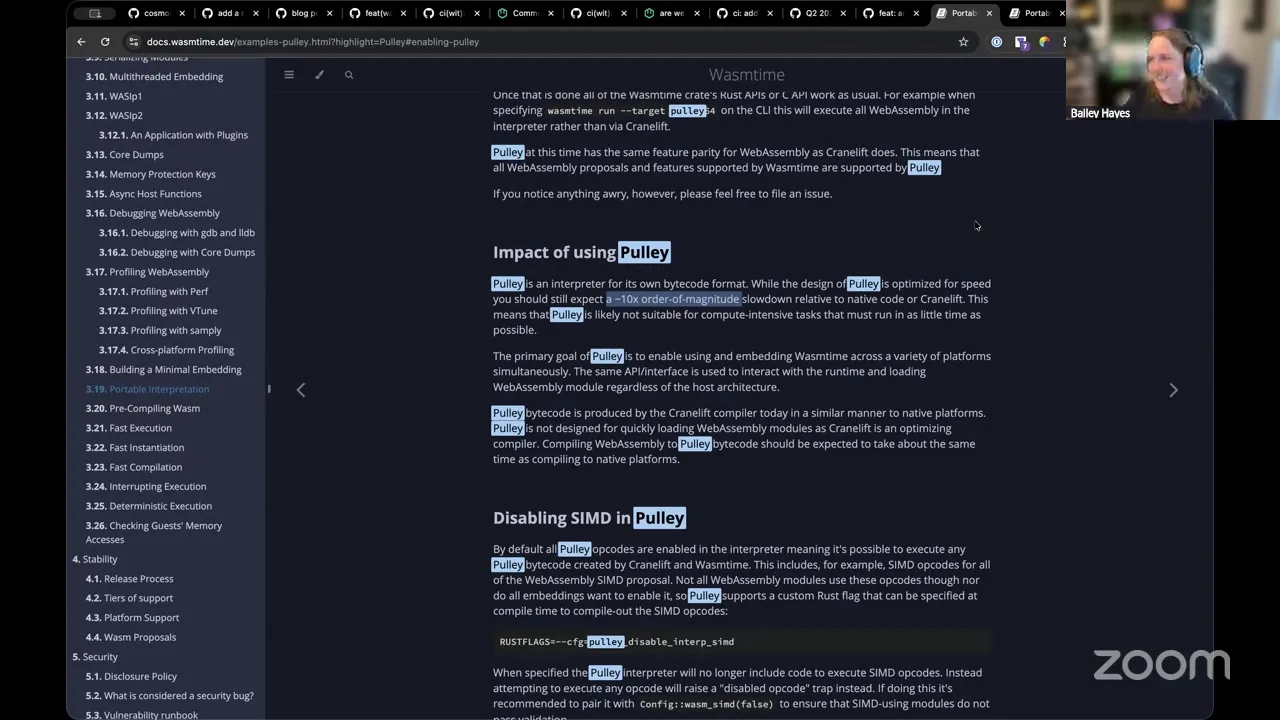The height and width of the screenshot is (720, 1280).
Task: Open the Fast Compilation chapter
Action: click(x=133, y=467)
